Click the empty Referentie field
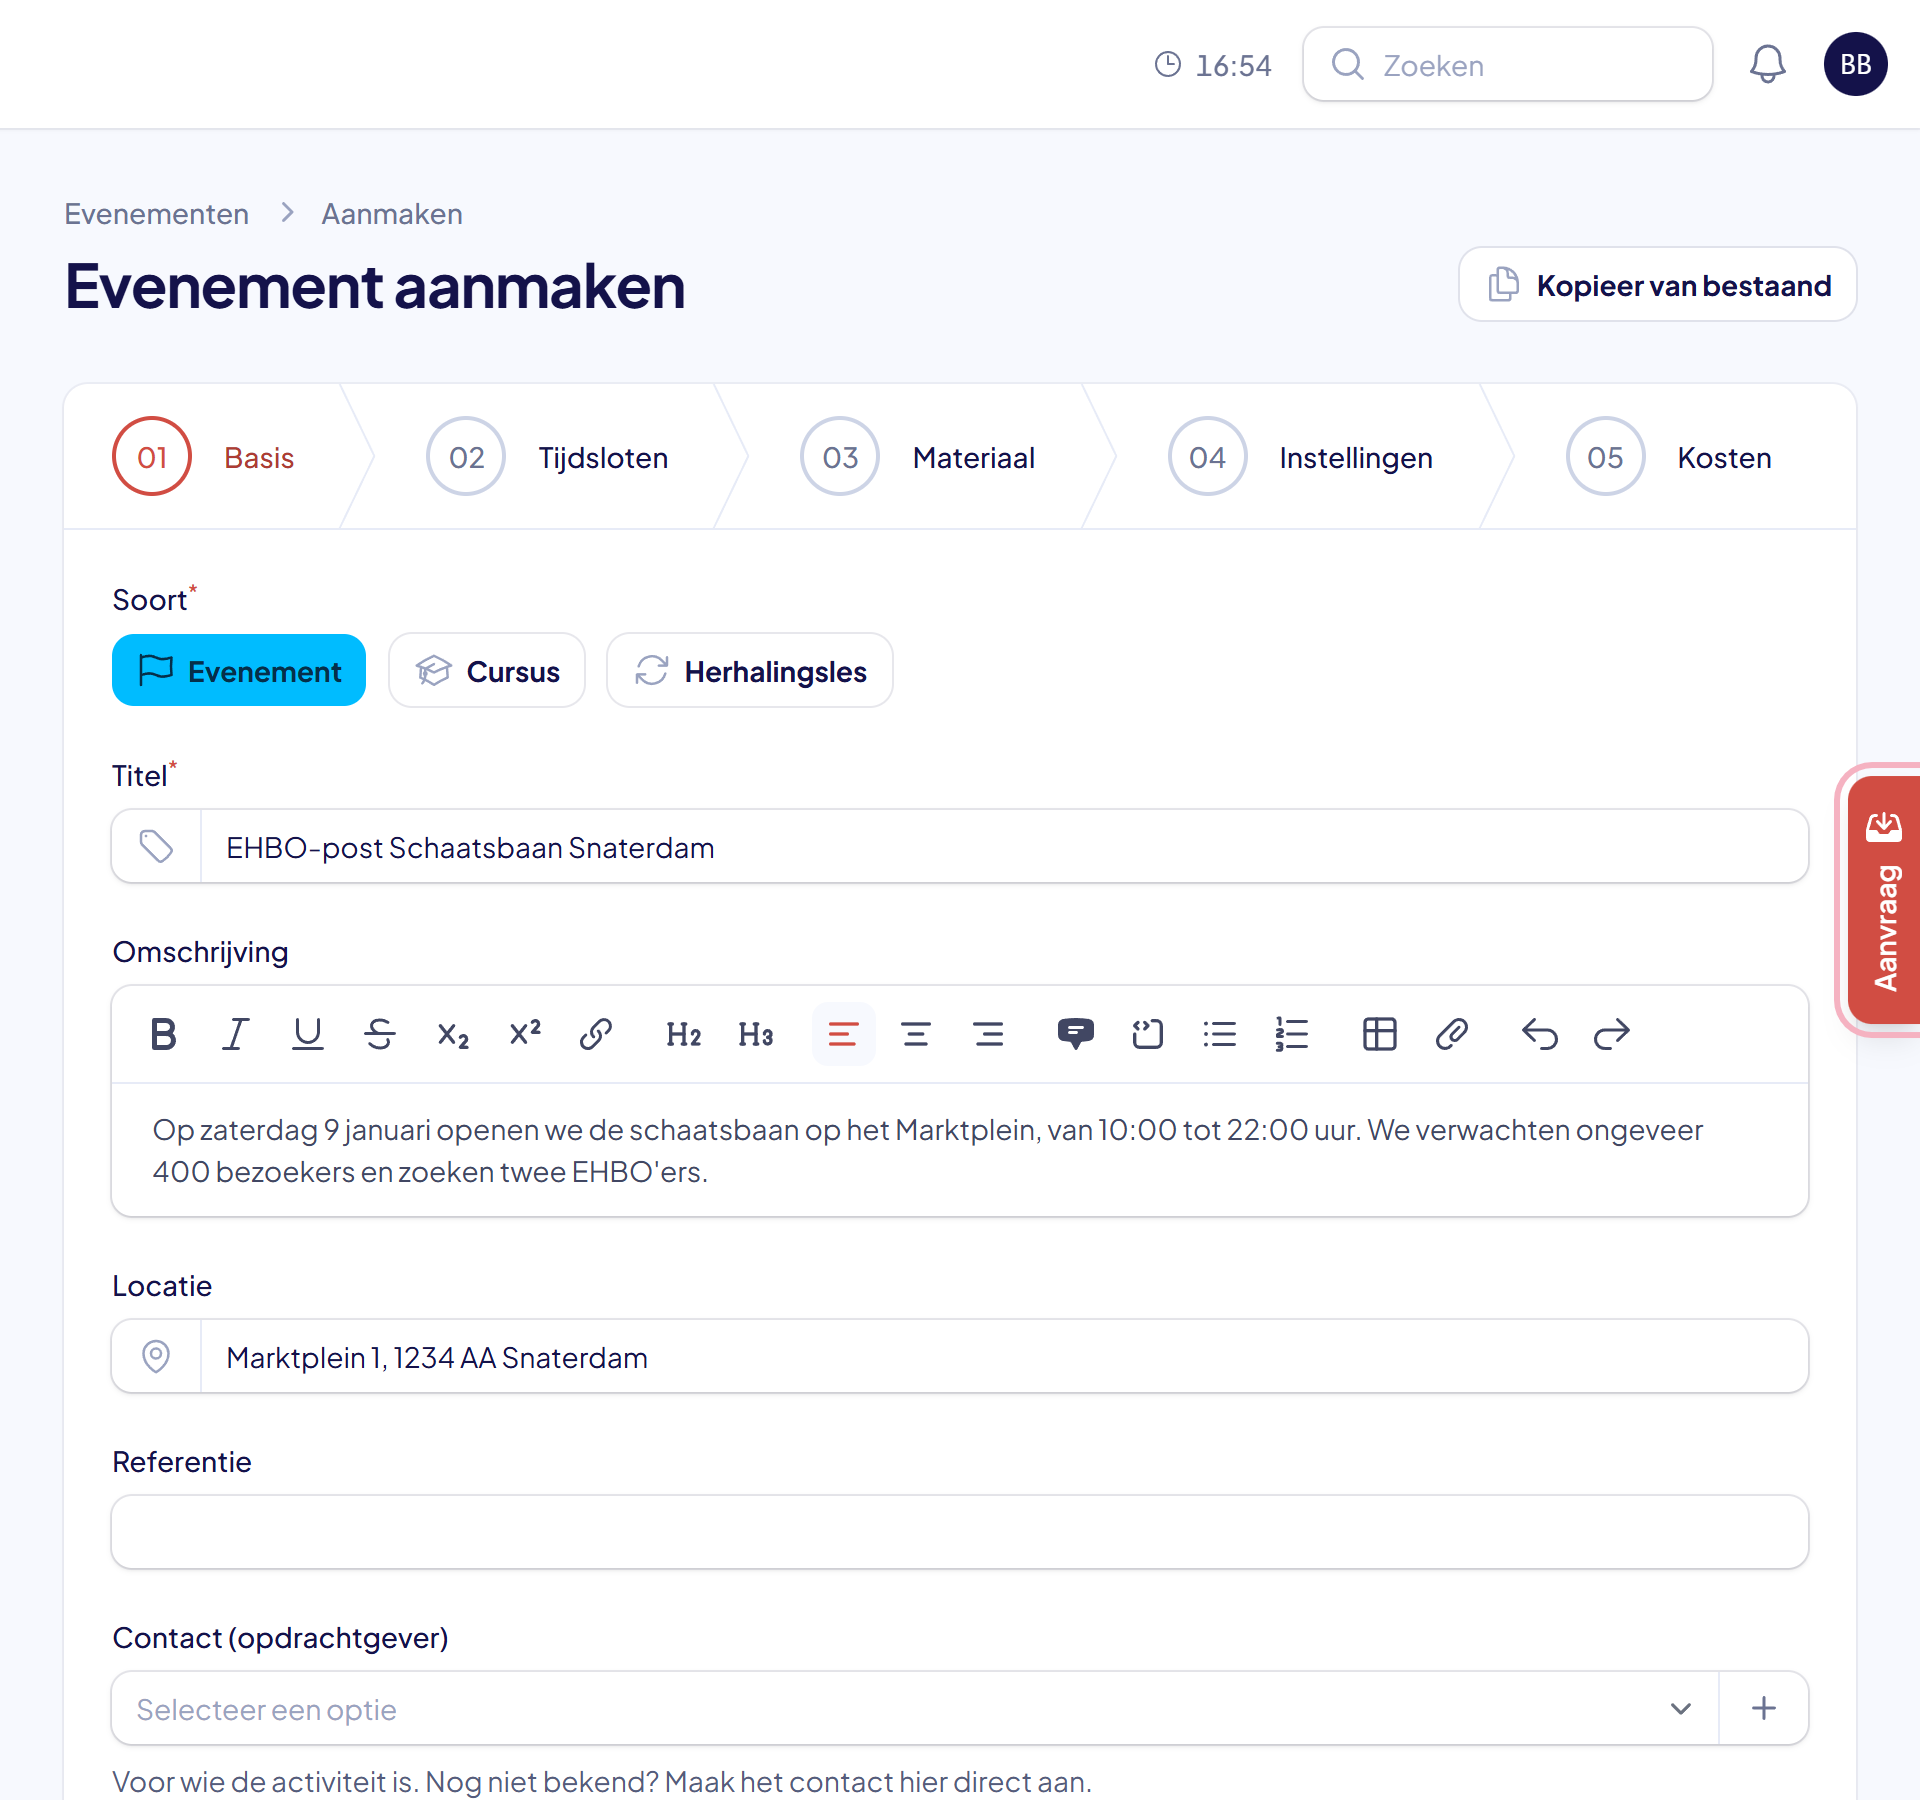The image size is (1920, 1800). coord(960,1532)
